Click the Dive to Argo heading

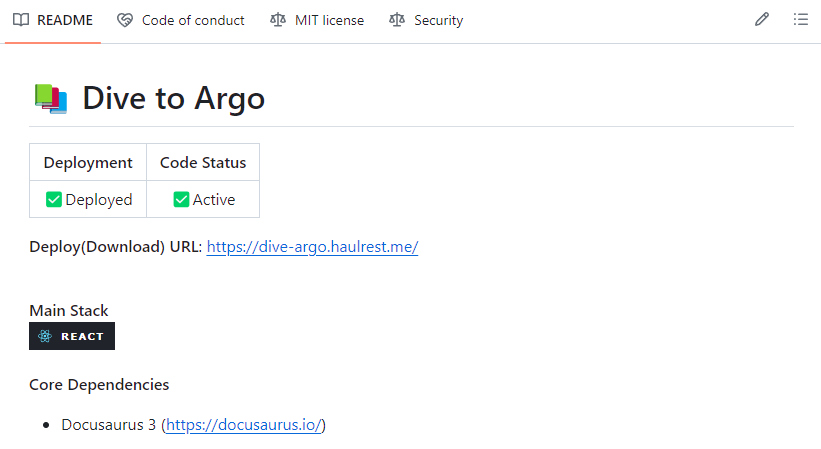[173, 98]
